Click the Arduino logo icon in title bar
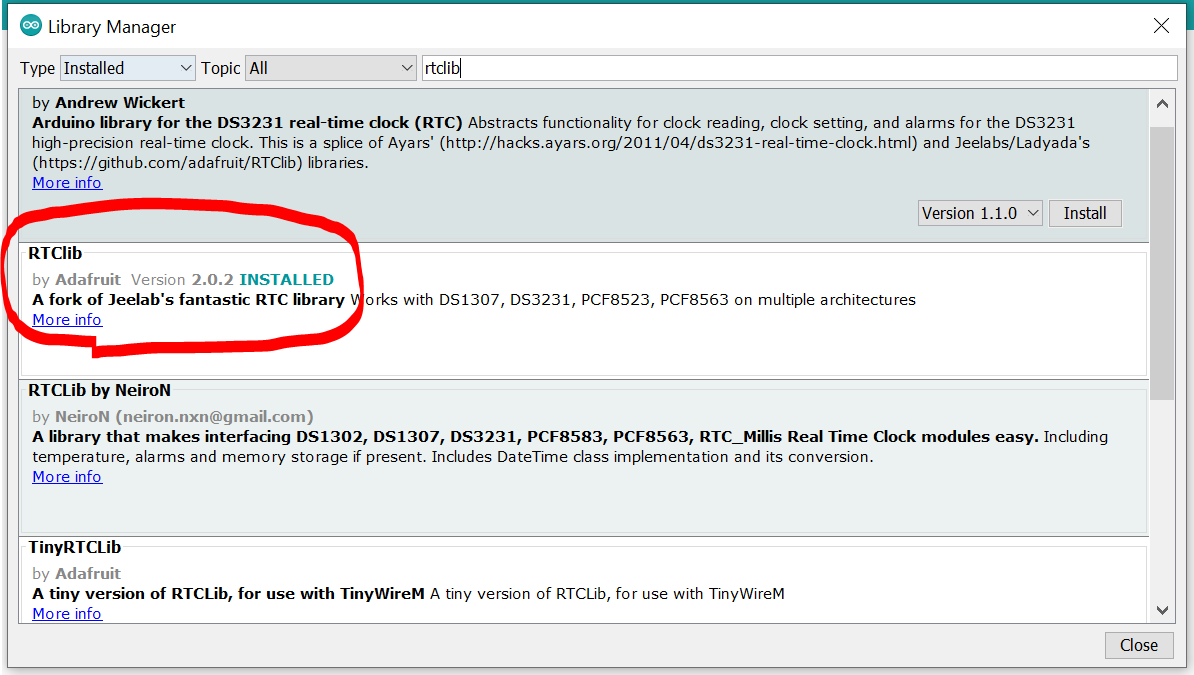 [x=30, y=26]
